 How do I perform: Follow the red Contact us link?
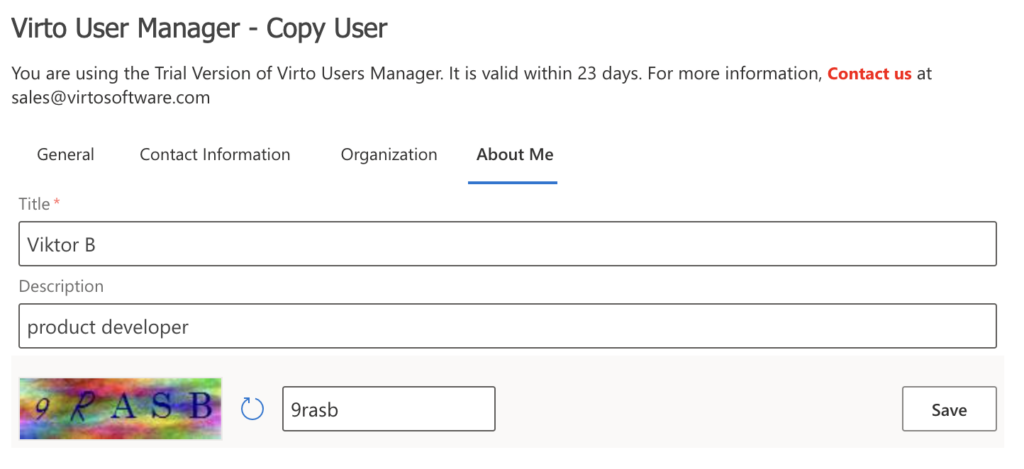coord(869,74)
